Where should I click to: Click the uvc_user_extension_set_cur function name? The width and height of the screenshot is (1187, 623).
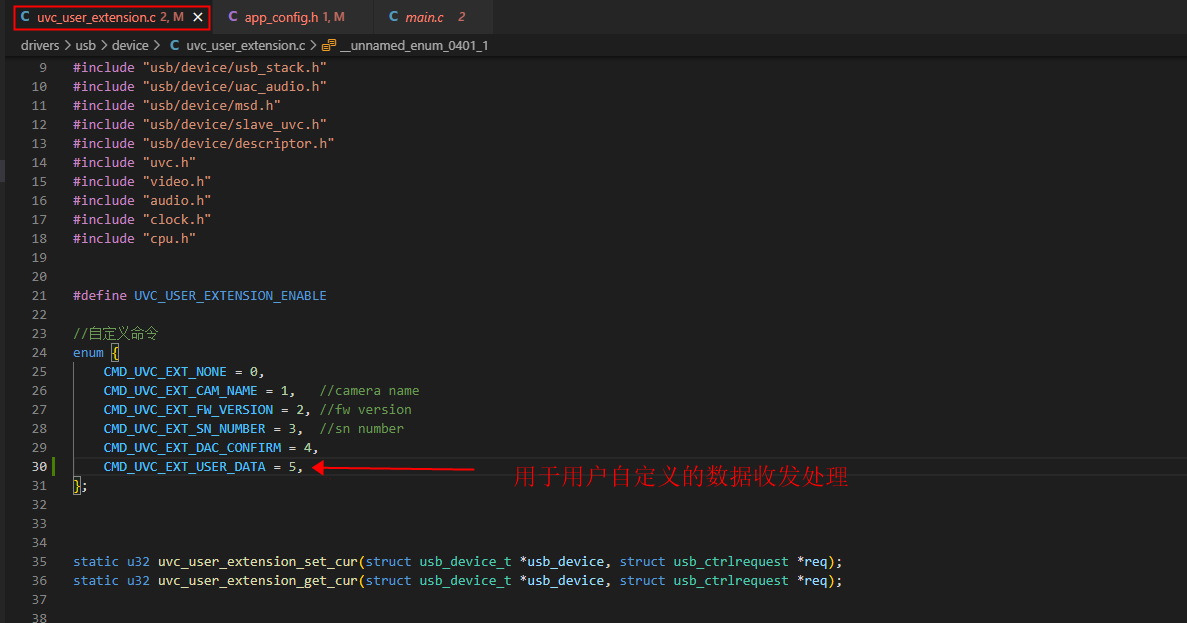(x=257, y=561)
